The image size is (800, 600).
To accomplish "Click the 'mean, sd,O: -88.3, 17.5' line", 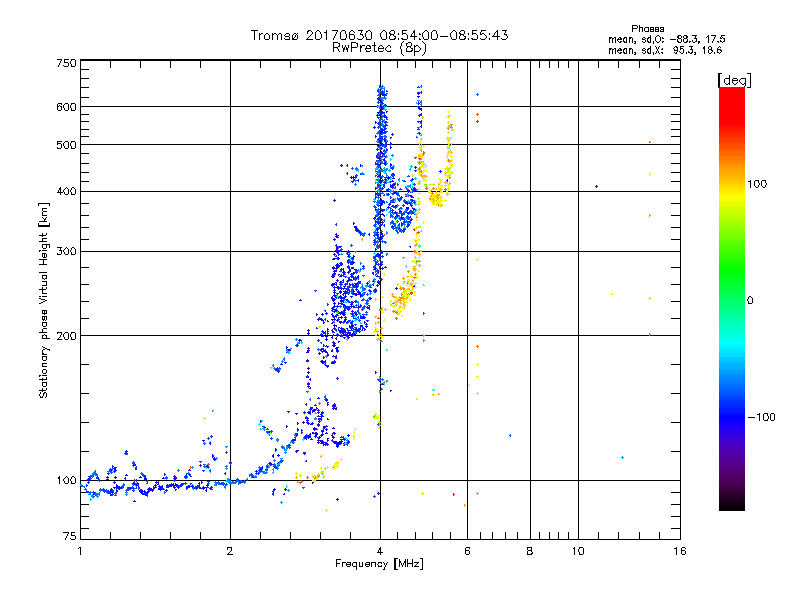I will tap(666, 39).
